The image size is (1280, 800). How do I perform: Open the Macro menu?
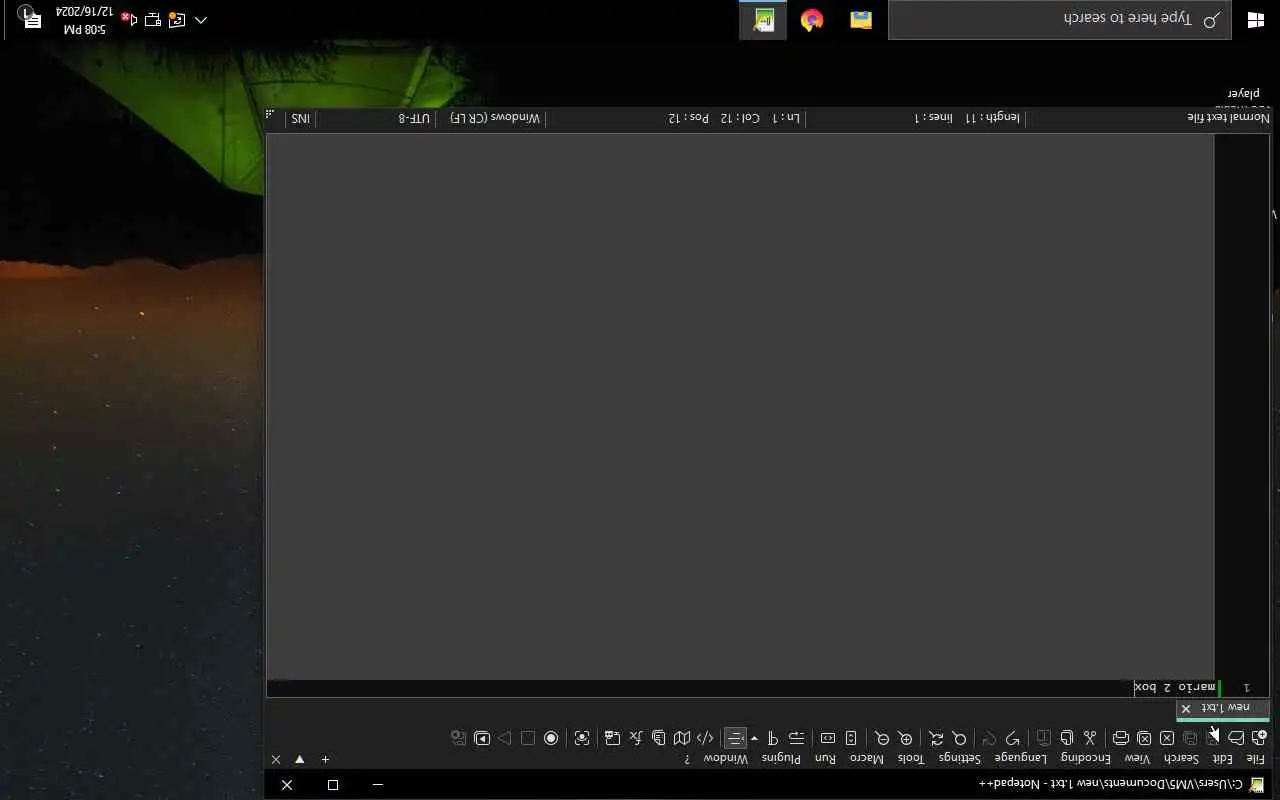click(x=867, y=758)
